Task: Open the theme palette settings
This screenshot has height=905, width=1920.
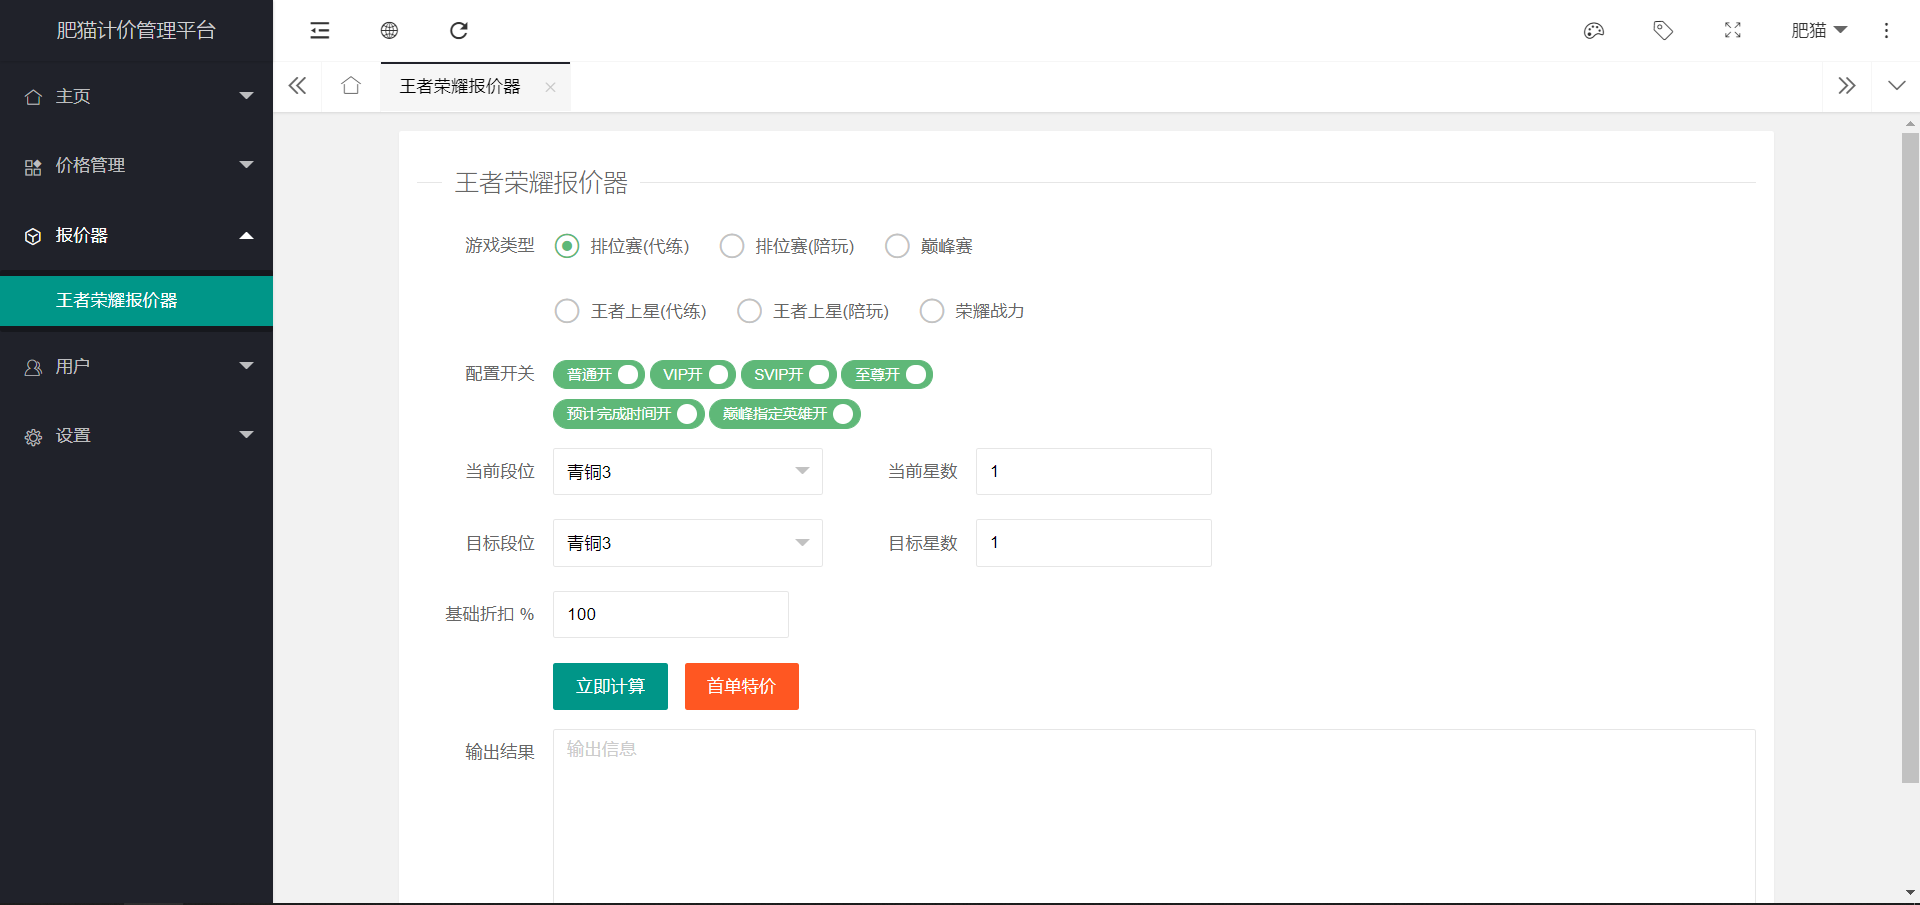Action: (1593, 31)
